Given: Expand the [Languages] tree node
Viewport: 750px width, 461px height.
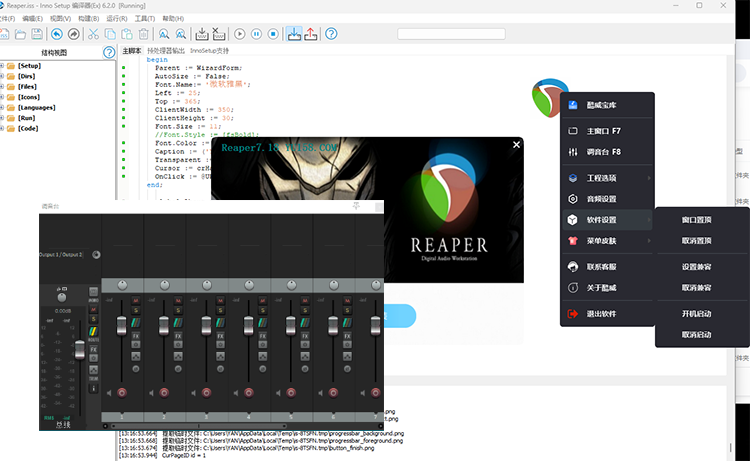Looking at the screenshot, I should tap(2, 108).
